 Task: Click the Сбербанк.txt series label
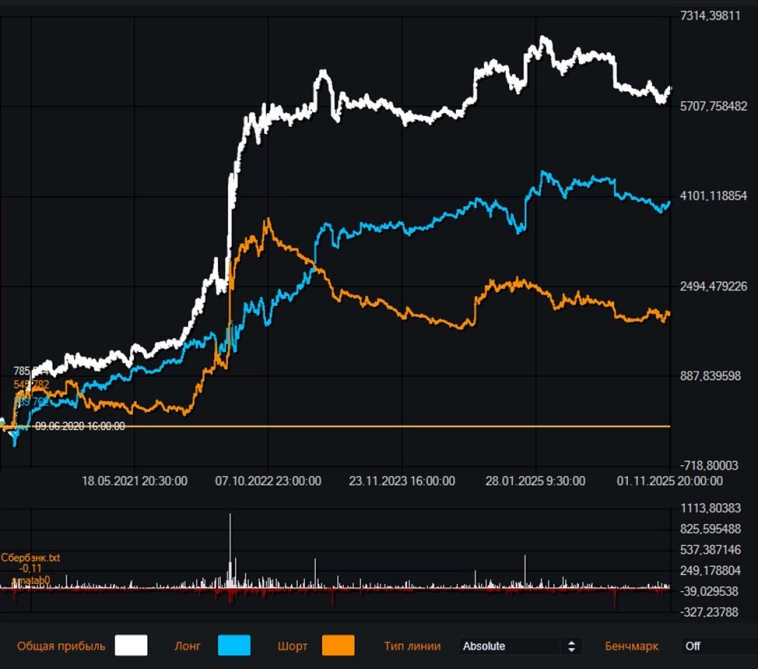pos(31,557)
